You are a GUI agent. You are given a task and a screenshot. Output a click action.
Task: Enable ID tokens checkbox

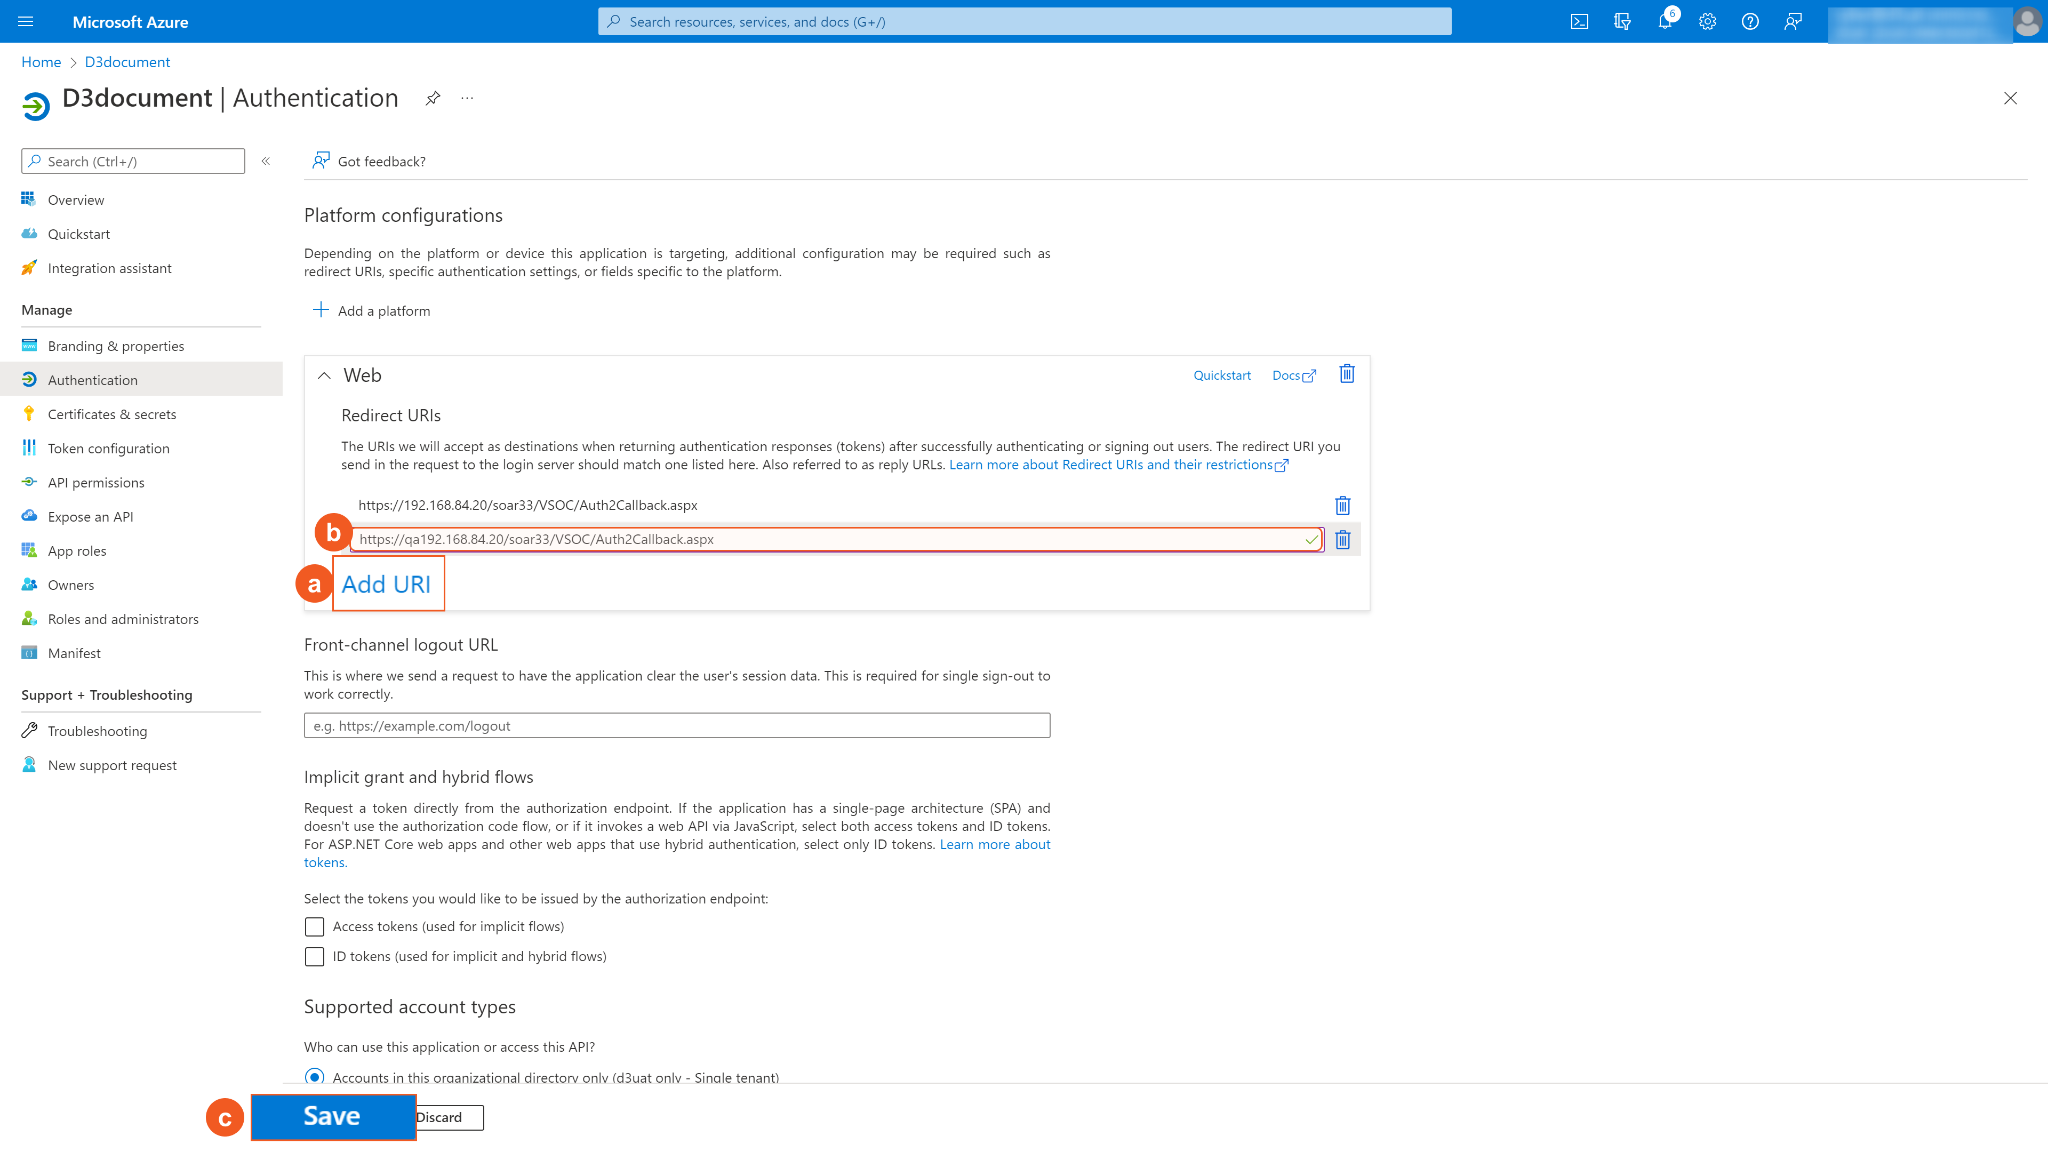(314, 957)
